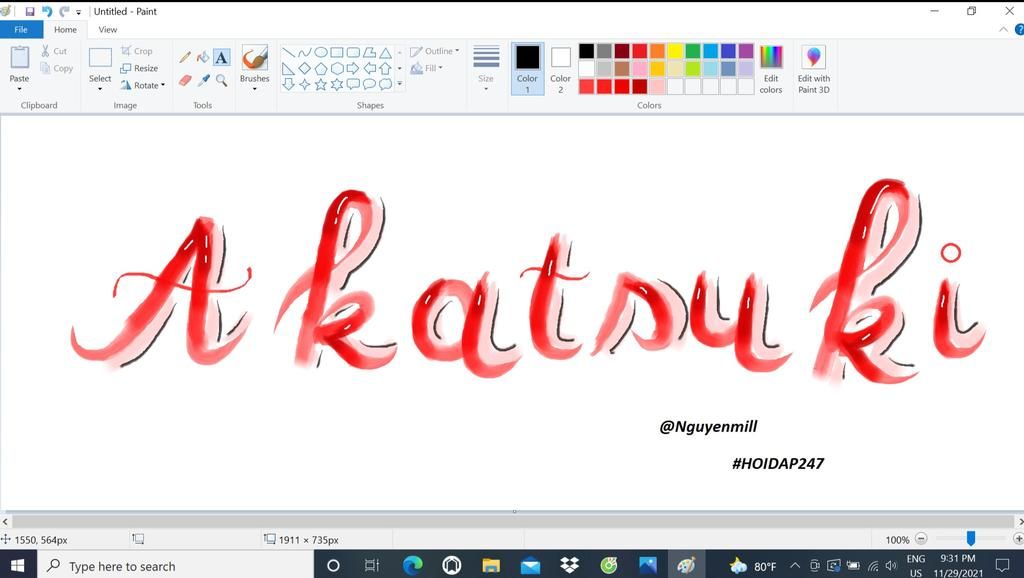Pick the green color swatch
1024x578 pixels.
(x=693, y=51)
